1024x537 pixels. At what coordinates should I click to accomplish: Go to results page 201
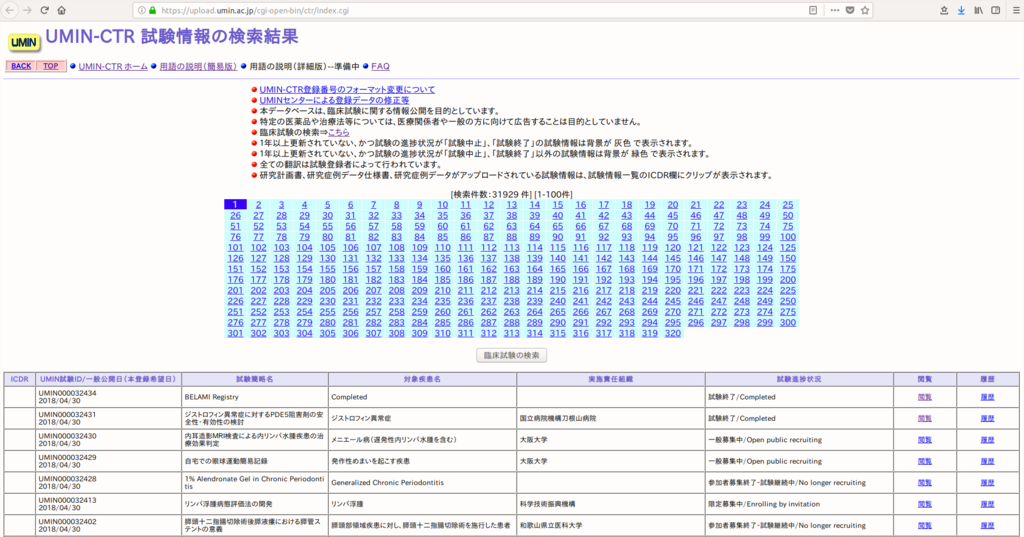pyautogui.click(x=235, y=291)
